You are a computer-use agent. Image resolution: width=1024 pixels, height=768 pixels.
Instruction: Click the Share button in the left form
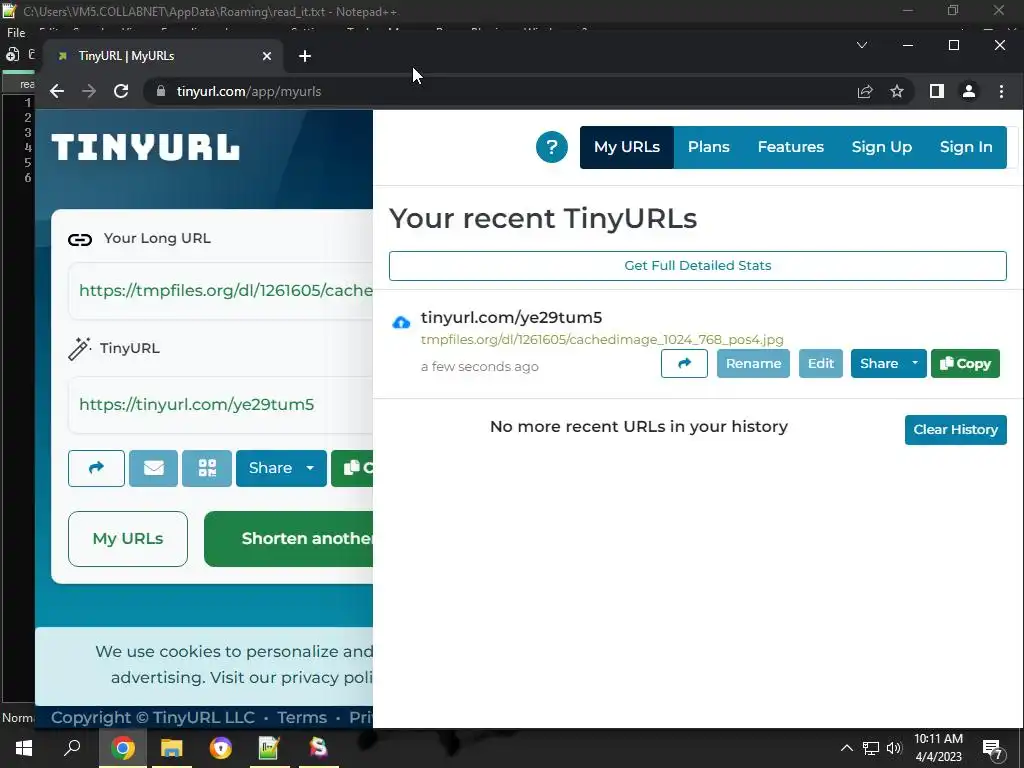pyautogui.click(x=270, y=468)
